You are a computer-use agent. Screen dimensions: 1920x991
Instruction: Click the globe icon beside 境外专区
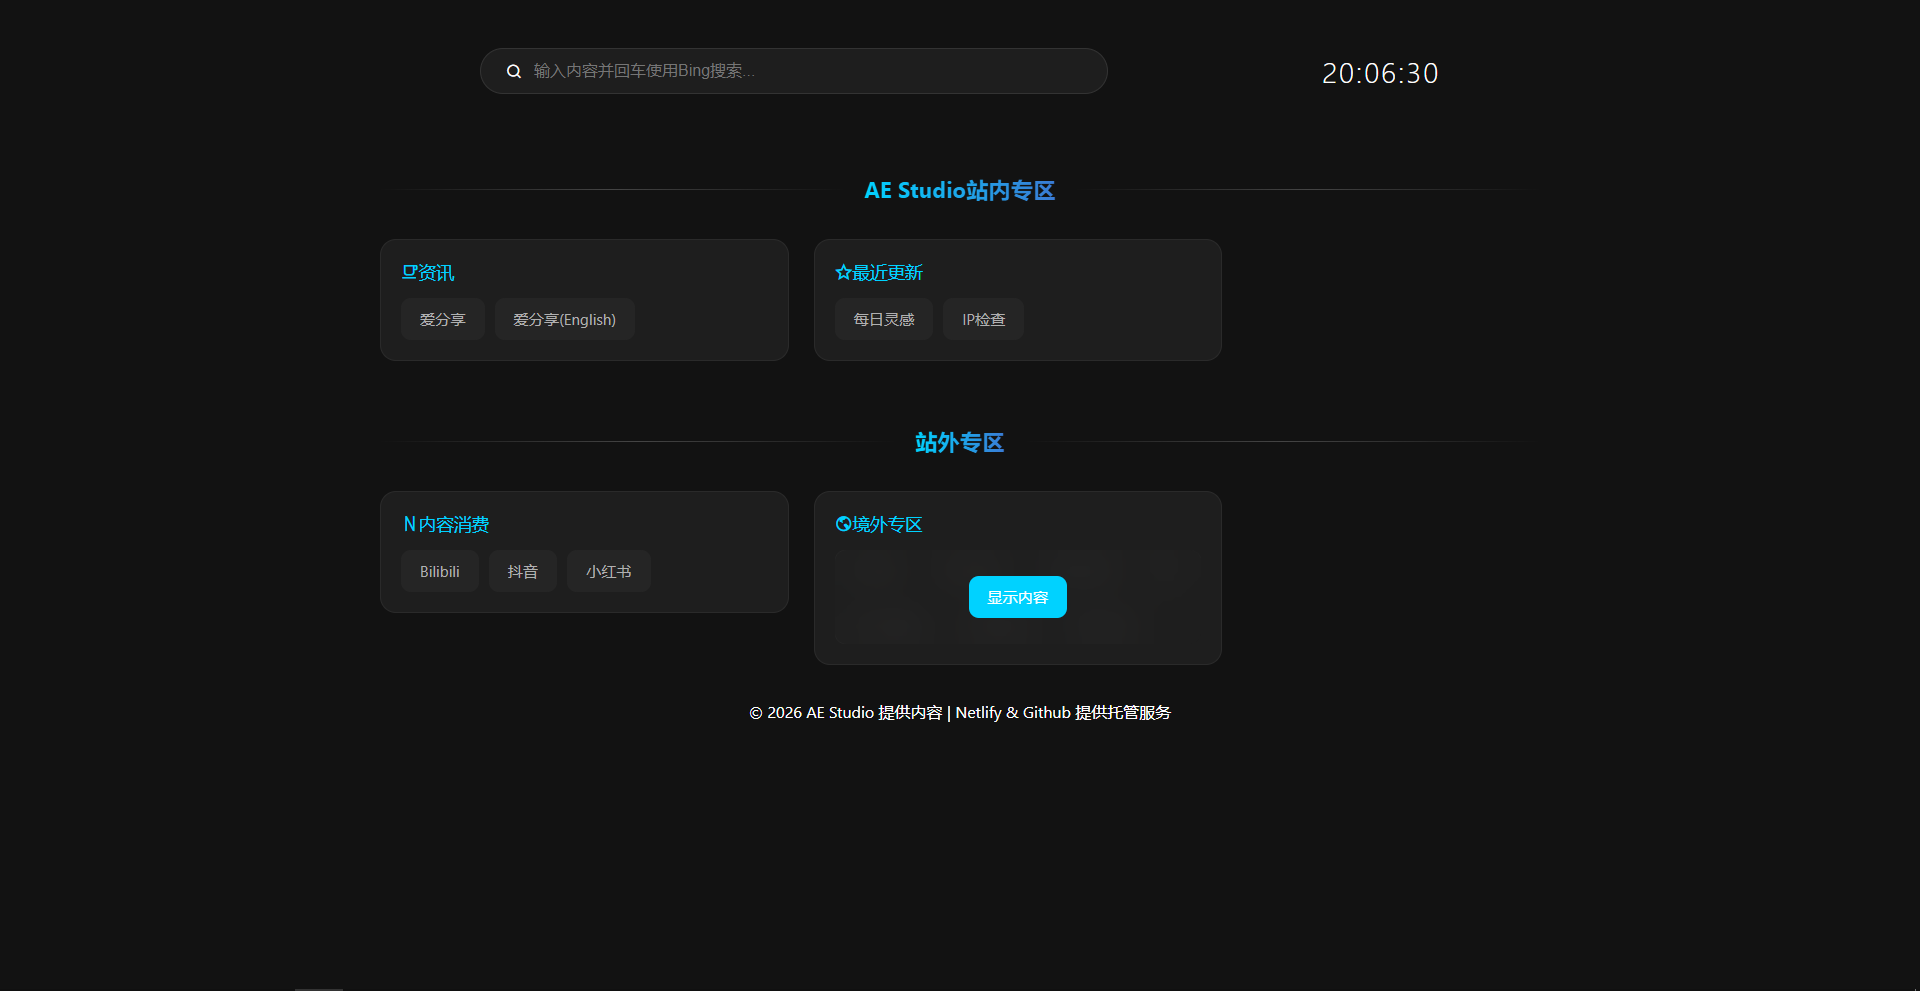tap(843, 524)
